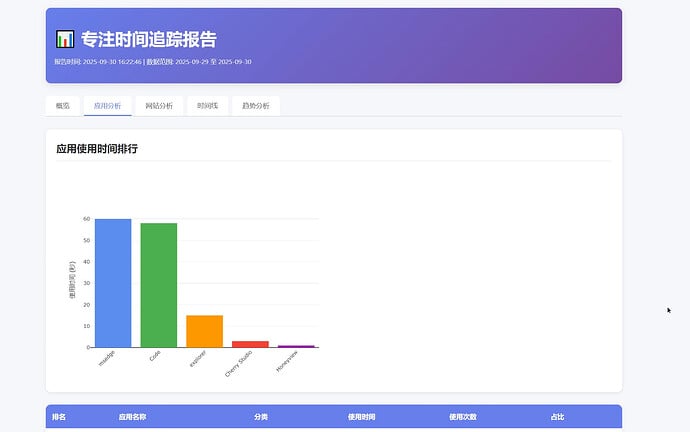690x432 pixels.
Task: Click the 使用次数 column header
Action: [463, 416]
